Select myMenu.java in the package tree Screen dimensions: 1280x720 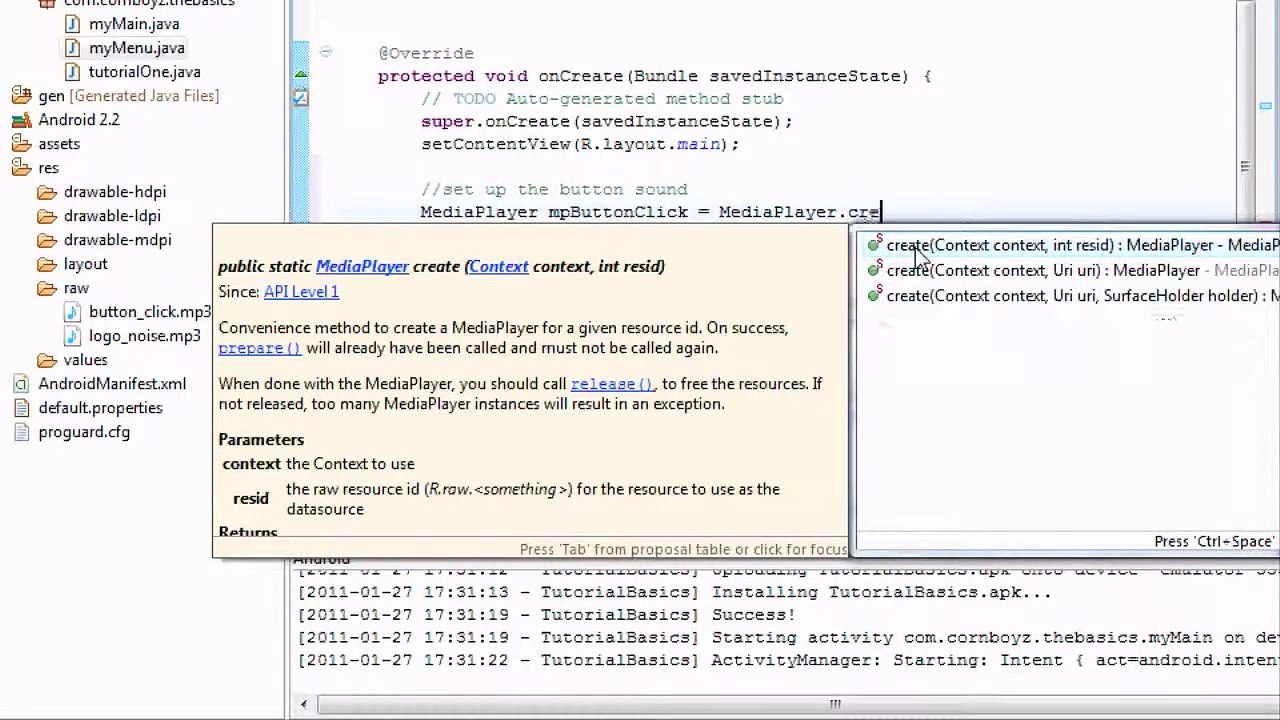(136, 48)
